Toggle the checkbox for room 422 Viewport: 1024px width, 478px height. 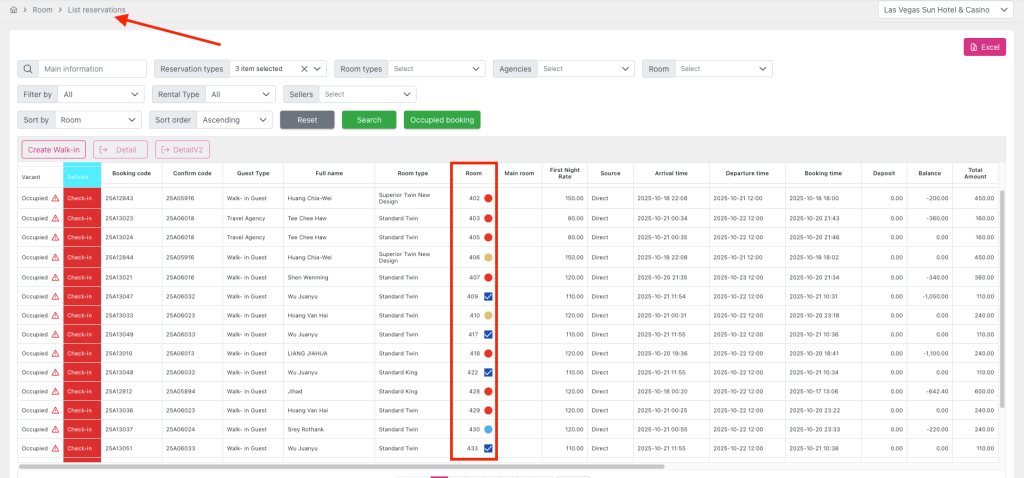[x=488, y=372]
